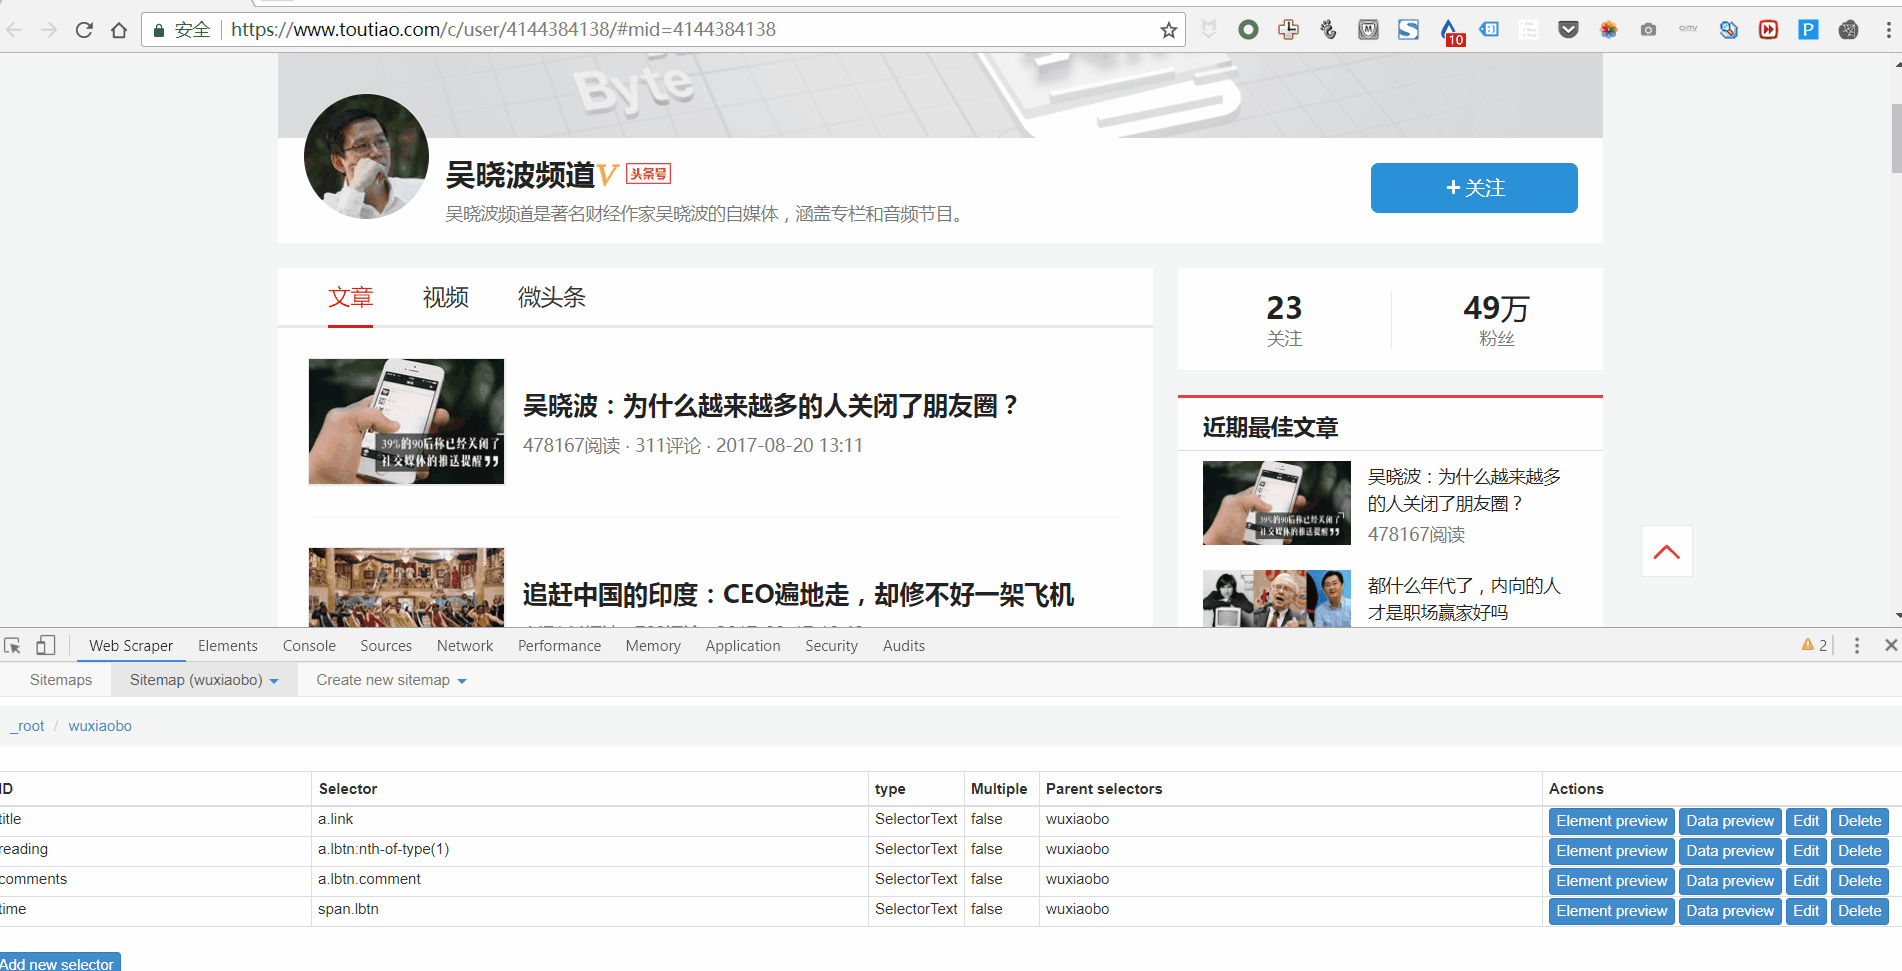Screen dimensions: 1902x971
Task: Open the orange clock-cross extension icon
Action: (1288, 30)
